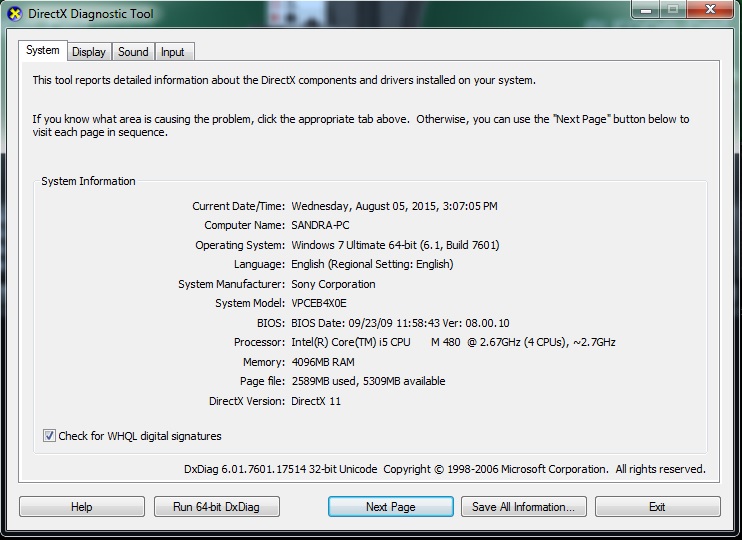
Task: Click the DirectX Diagnostic Tool window title
Action: pos(91,14)
